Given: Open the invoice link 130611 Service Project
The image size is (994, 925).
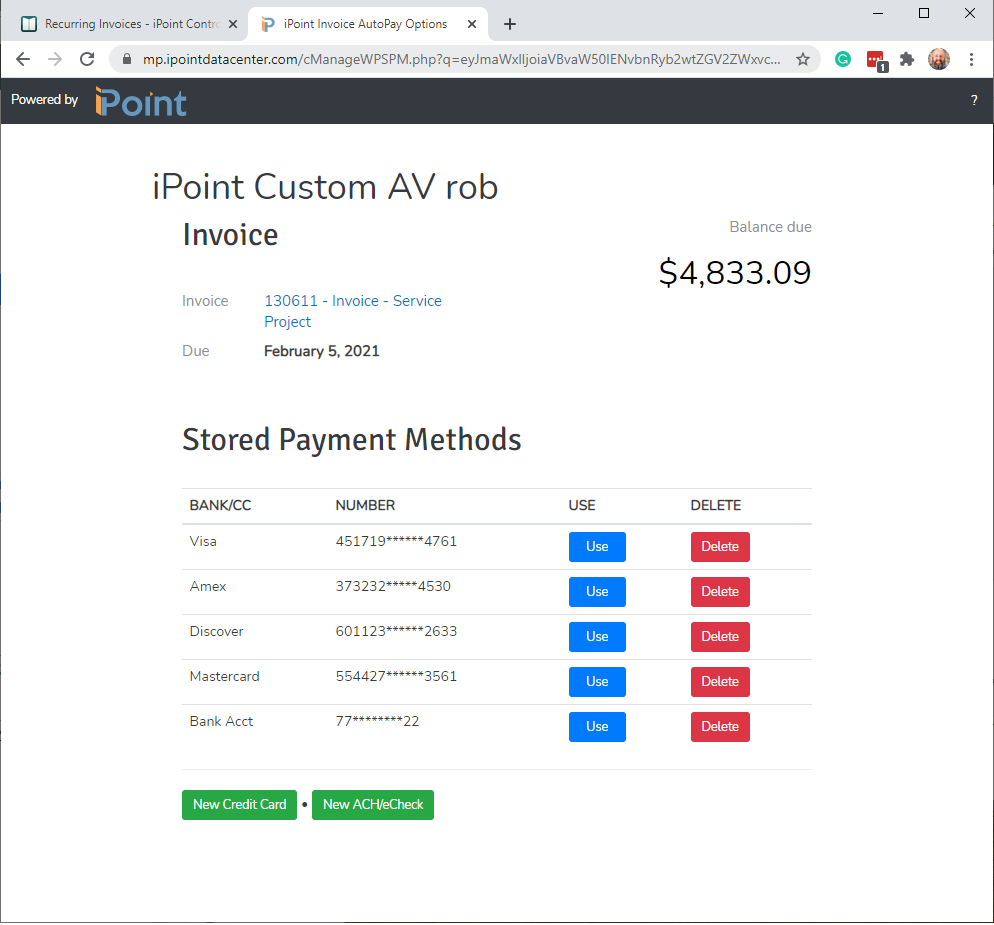Looking at the screenshot, I should 352,300.
